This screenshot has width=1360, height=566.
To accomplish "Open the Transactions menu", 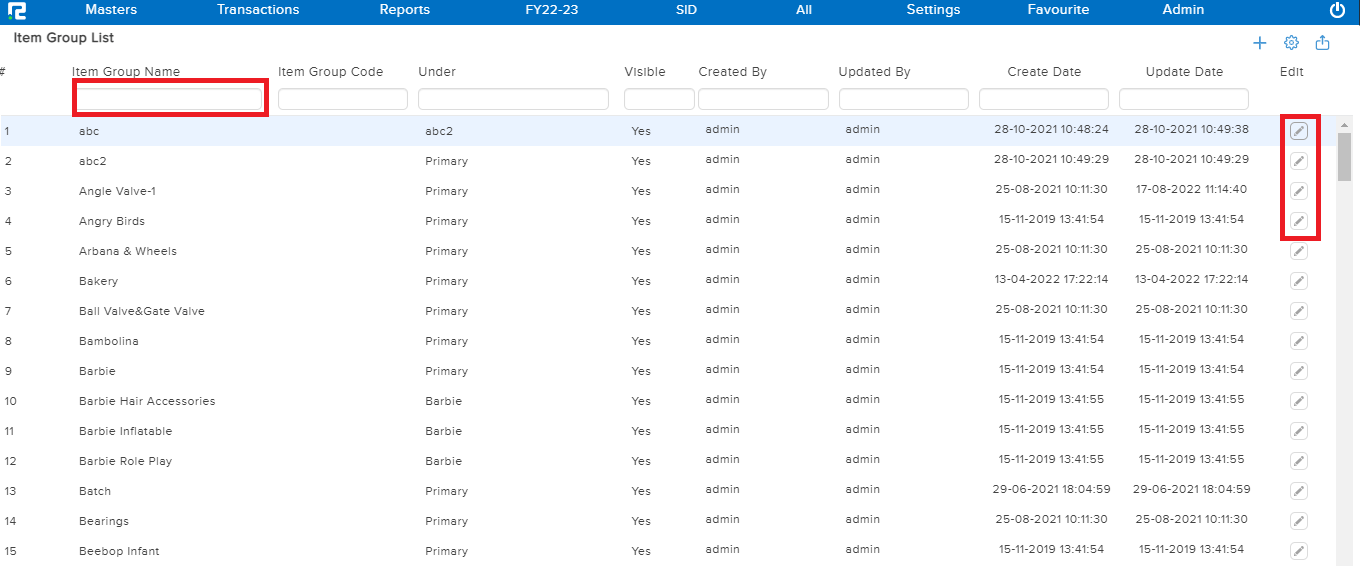I will 258,10.
